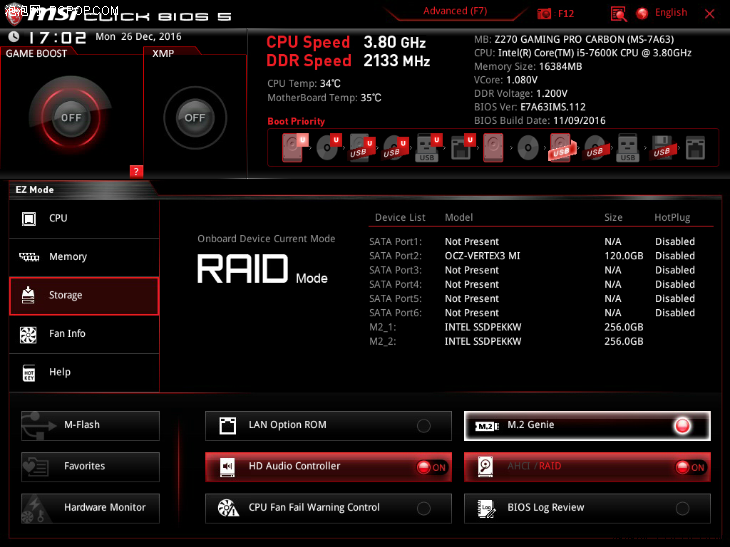Screen dimensions: 730x547
Task: Click the CPU Temp 34°C reading
Action: point(304,84)
